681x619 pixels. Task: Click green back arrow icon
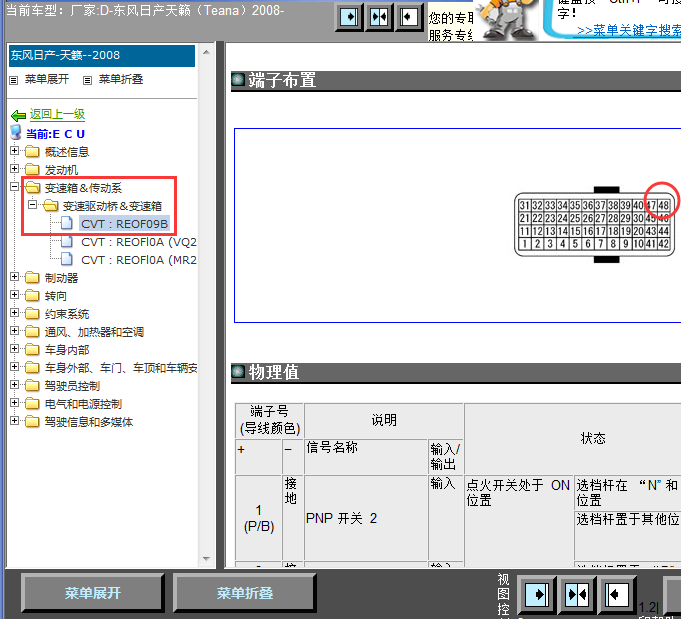click(18, 116)
